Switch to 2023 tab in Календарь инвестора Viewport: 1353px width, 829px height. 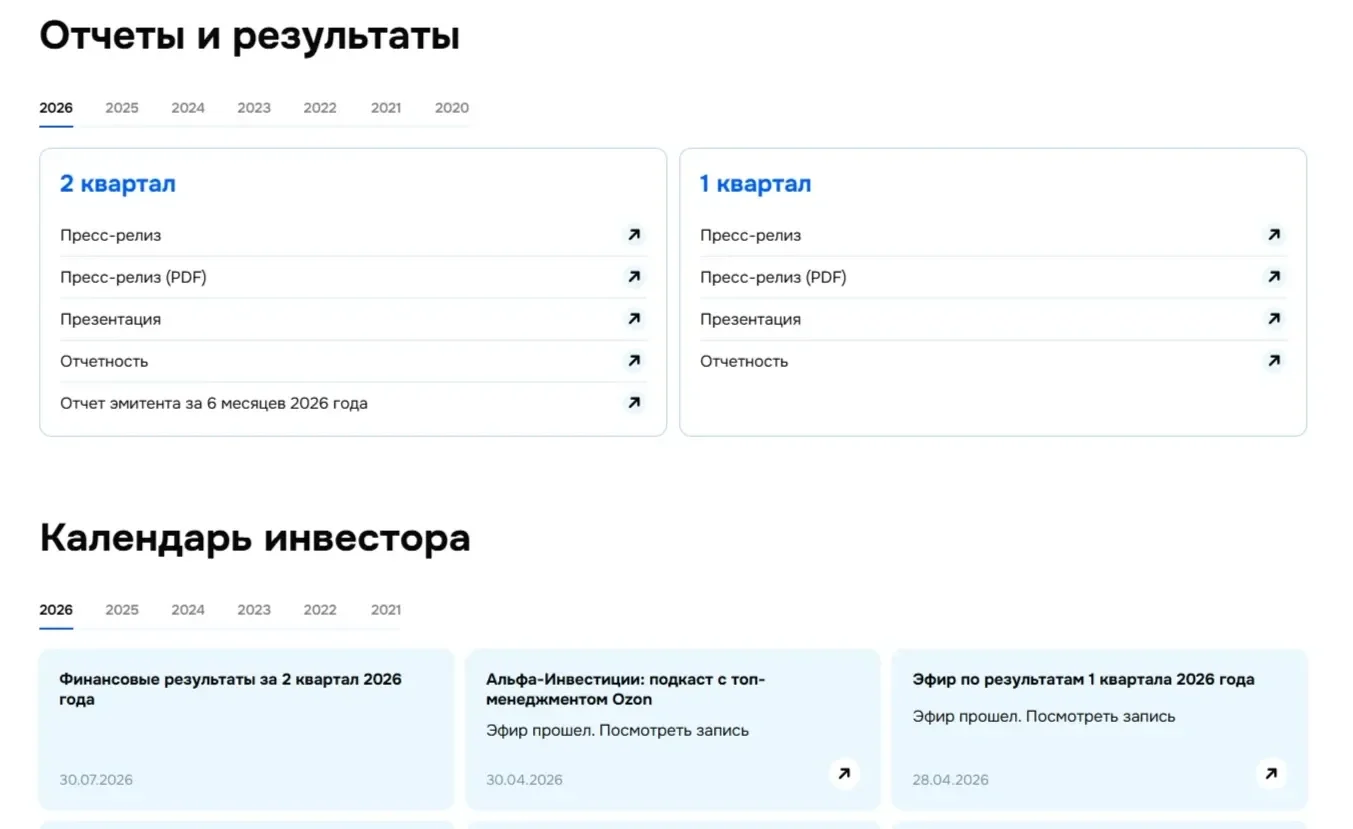[254, 610]
